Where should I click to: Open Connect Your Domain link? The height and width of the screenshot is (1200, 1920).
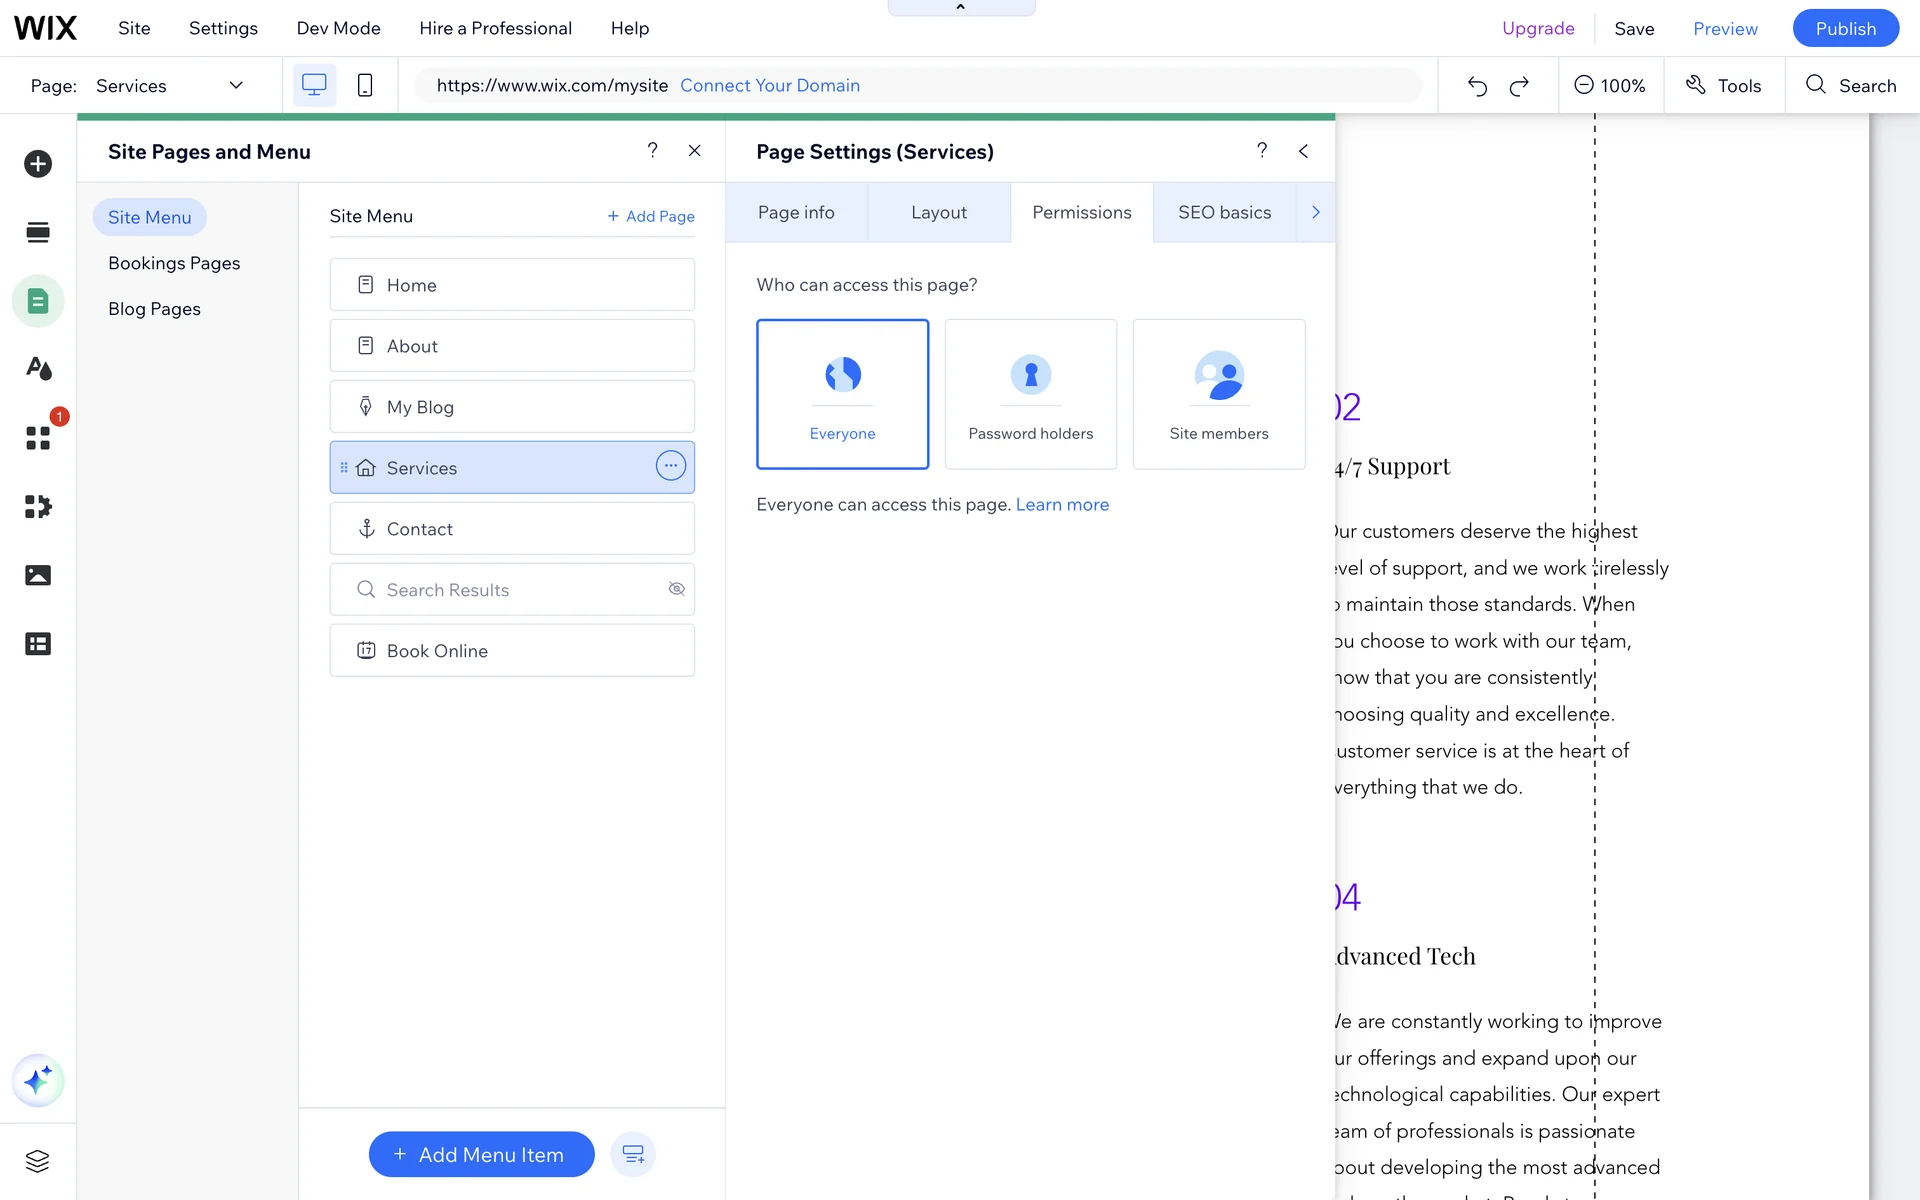(769, 85)
